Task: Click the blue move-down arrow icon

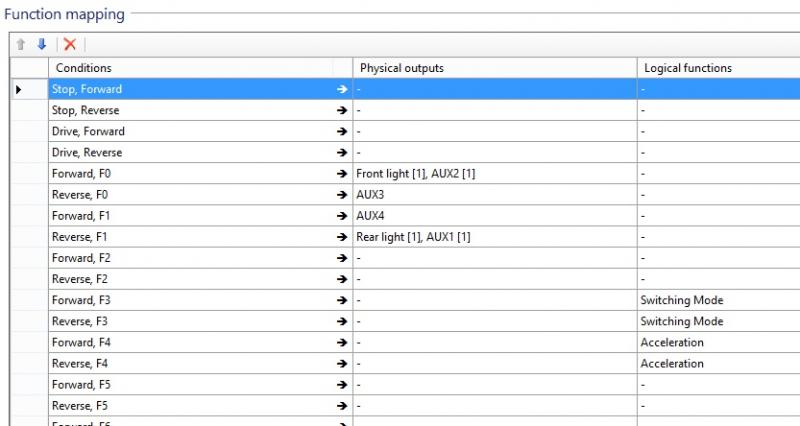Action: [x=42, y=44]
